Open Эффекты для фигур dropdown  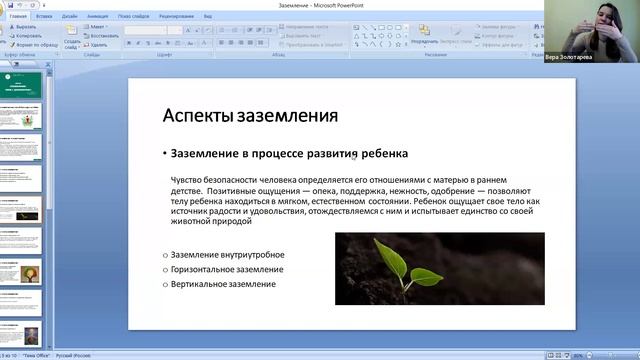click(x=499, y=45)
